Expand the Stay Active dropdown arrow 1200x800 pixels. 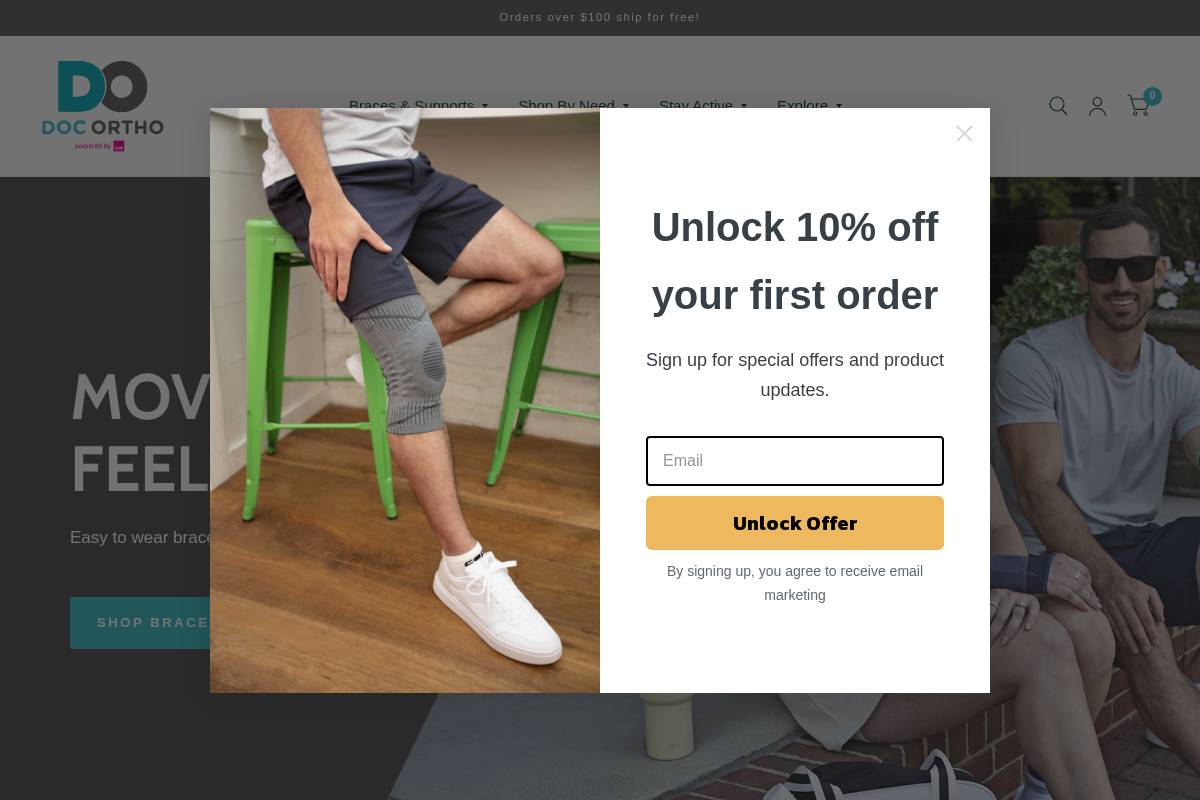tap(743, 106)
